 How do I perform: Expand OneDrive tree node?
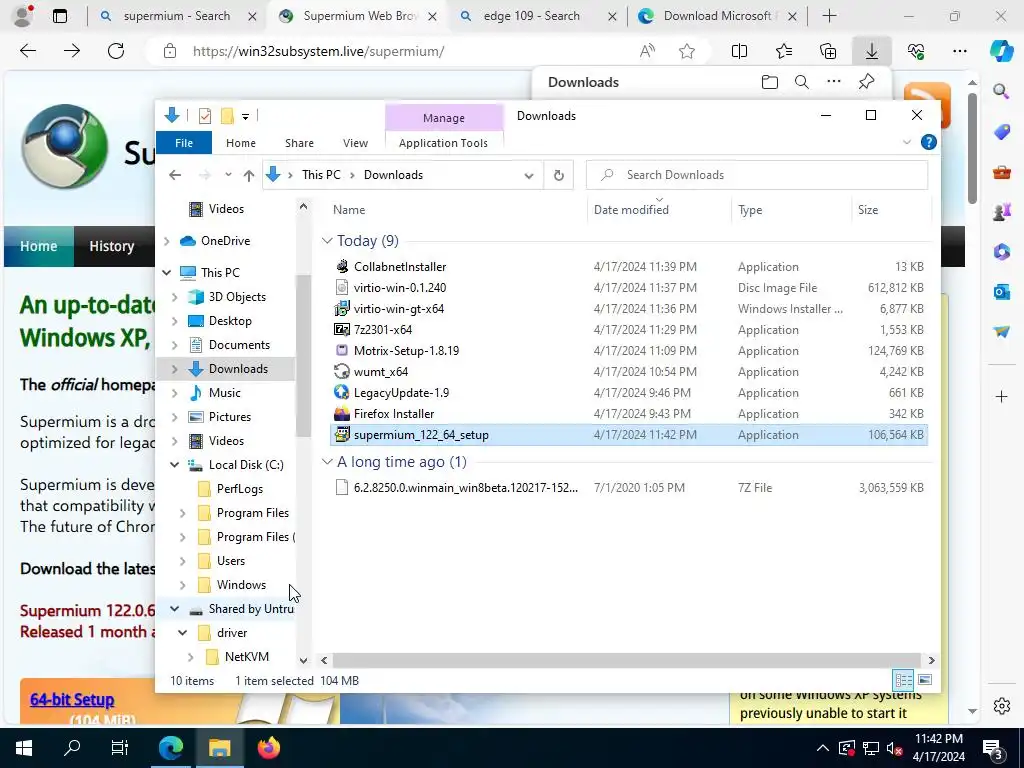[x=167, y=241]
